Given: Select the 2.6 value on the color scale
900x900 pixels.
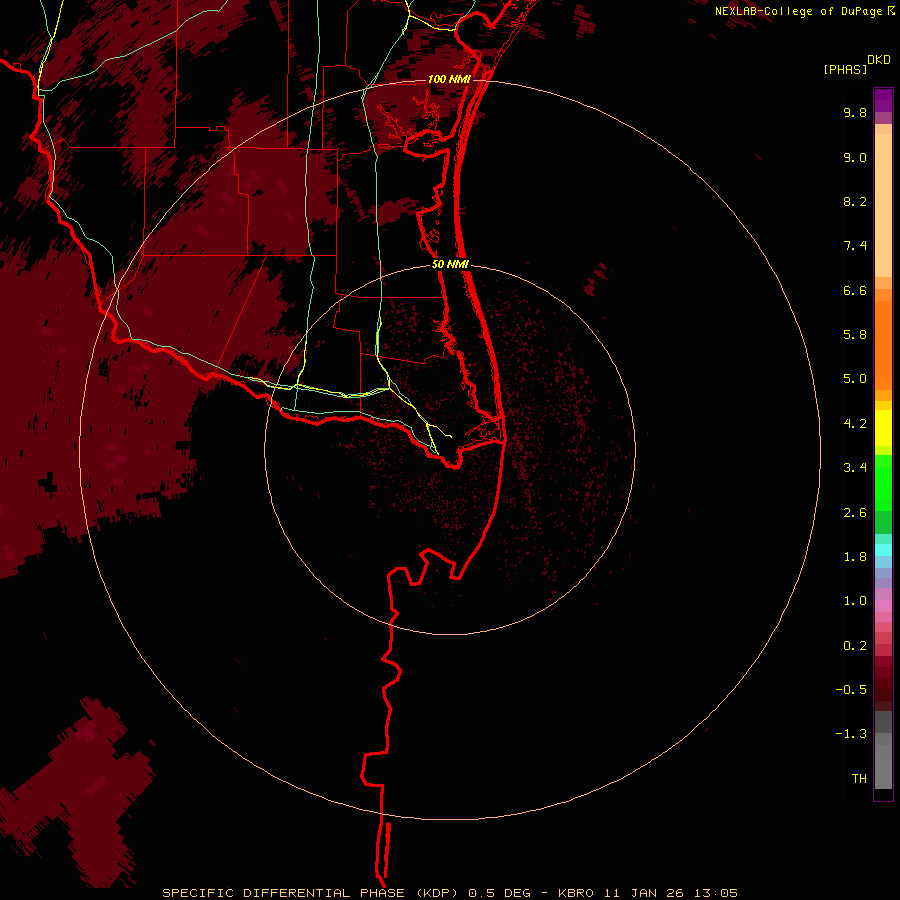Looking at the screenshot, I should point(855,513).
